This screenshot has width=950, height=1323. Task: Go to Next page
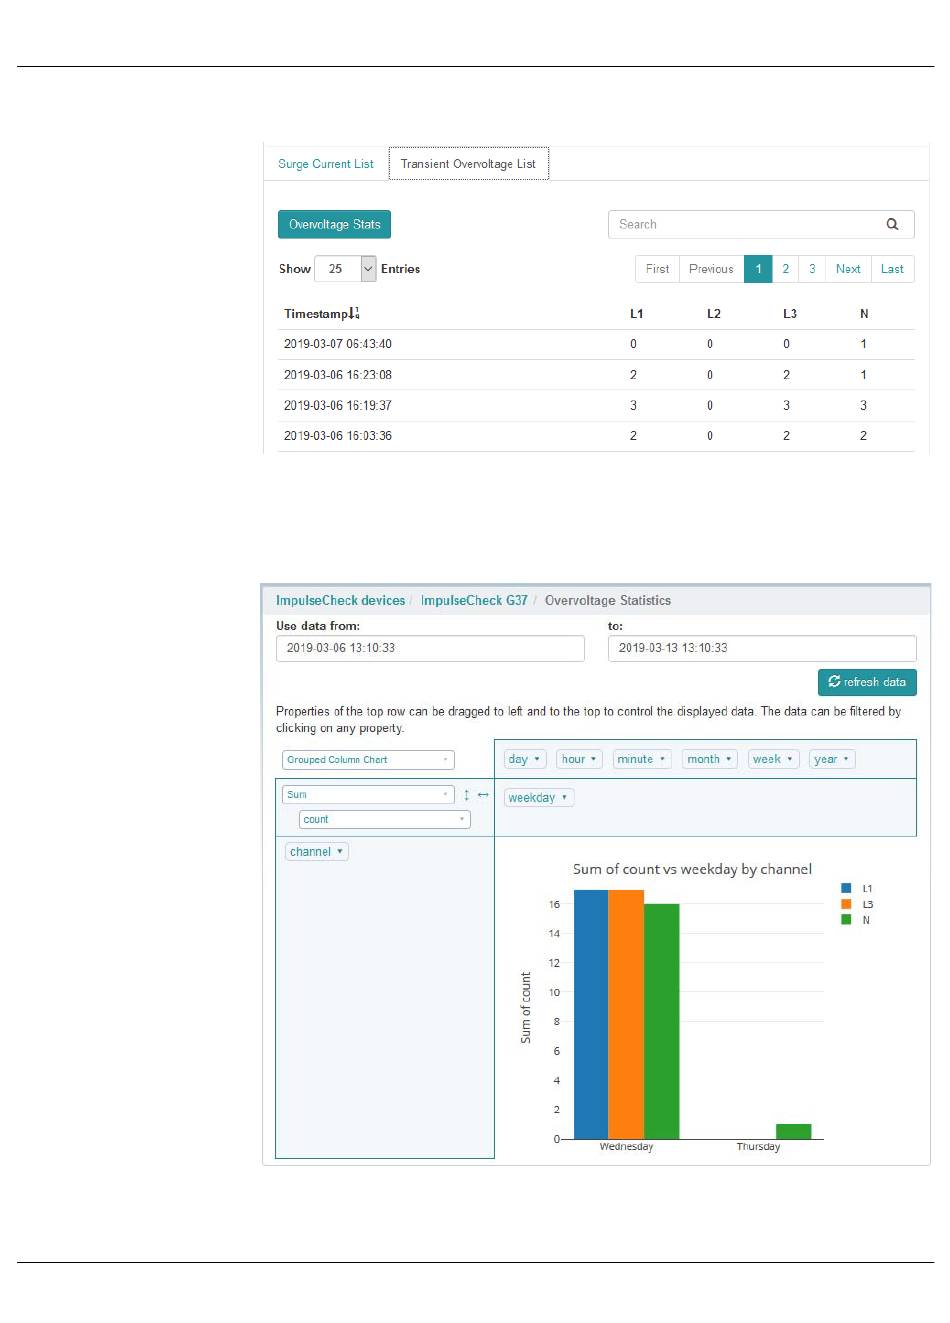848,269
